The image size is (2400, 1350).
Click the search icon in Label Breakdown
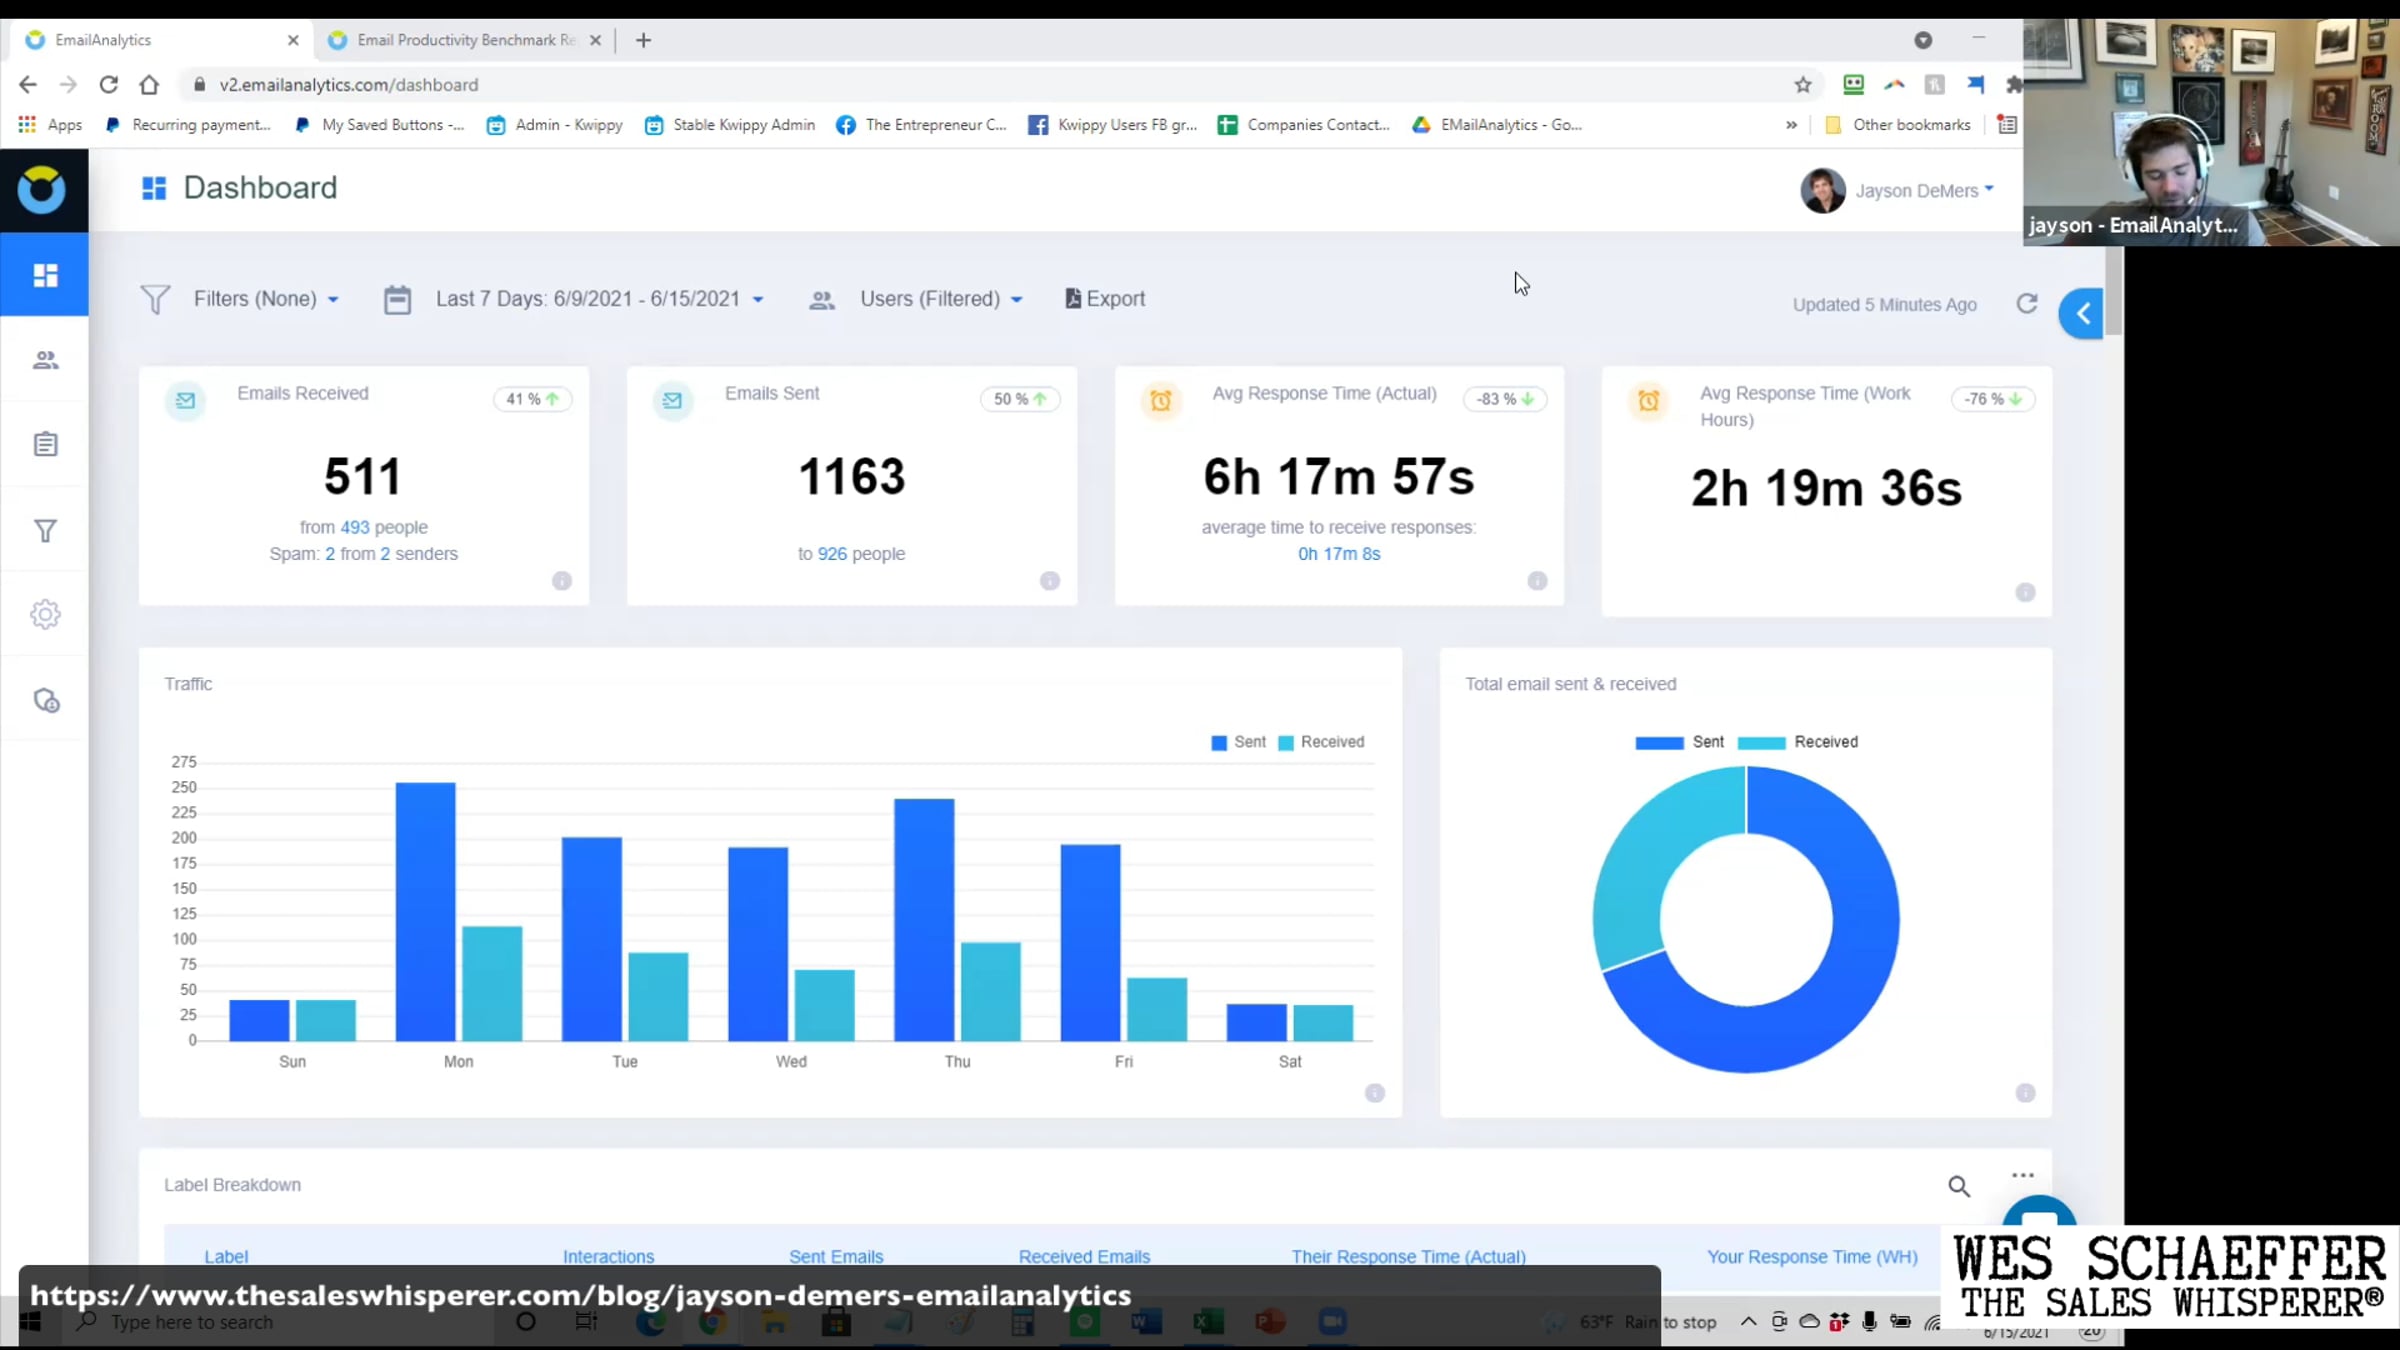tap(1958, 1186)
